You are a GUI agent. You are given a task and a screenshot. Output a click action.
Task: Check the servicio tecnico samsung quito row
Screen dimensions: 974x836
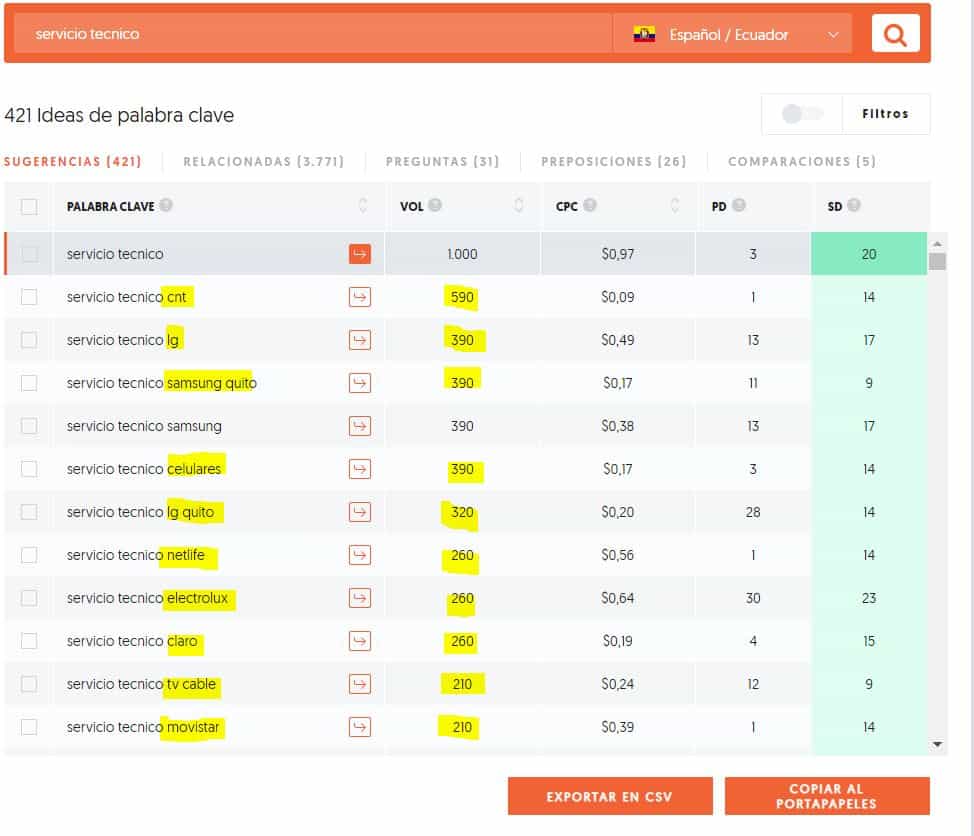tap(29, 383)
